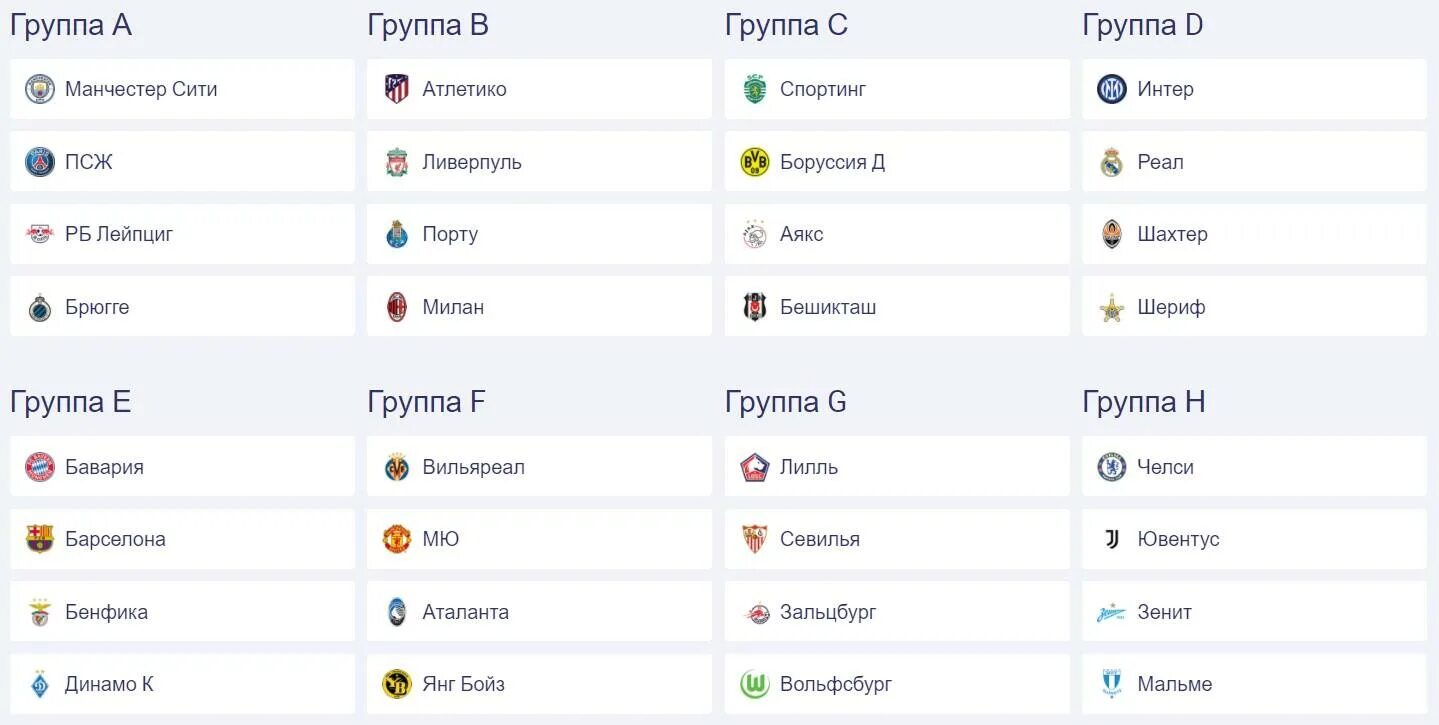Click the Wolfsburg green W logo
Image resolution: width=1439 pixels, height=725 pixels.
[754, 684]
